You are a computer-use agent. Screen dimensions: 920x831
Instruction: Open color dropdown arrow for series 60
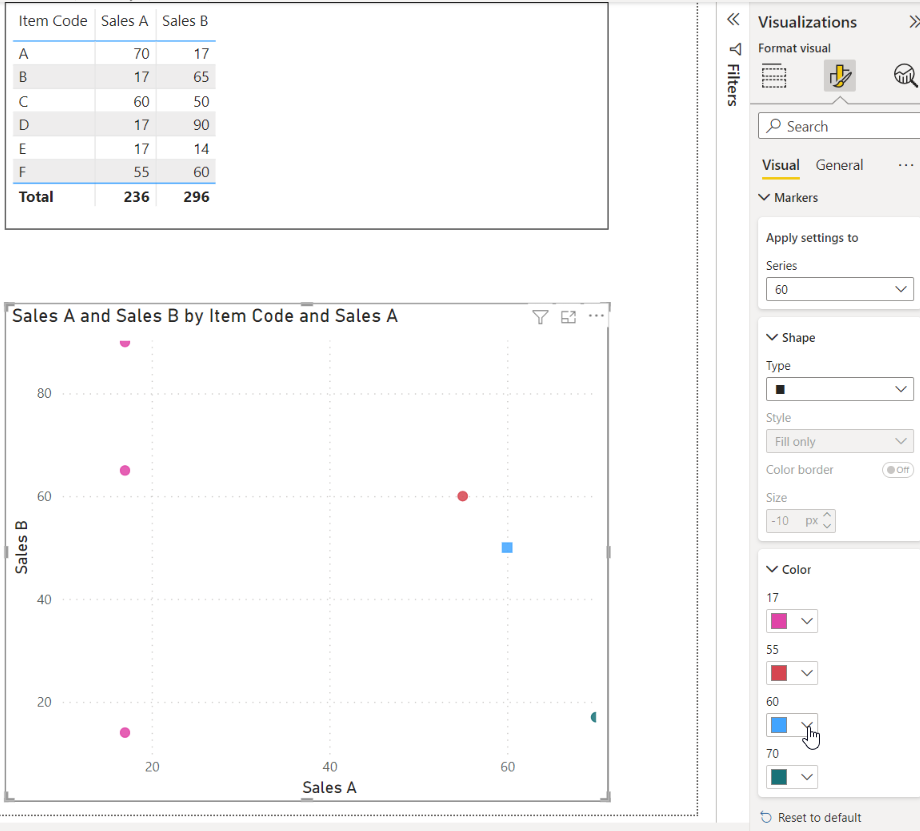tap(807, 725)
